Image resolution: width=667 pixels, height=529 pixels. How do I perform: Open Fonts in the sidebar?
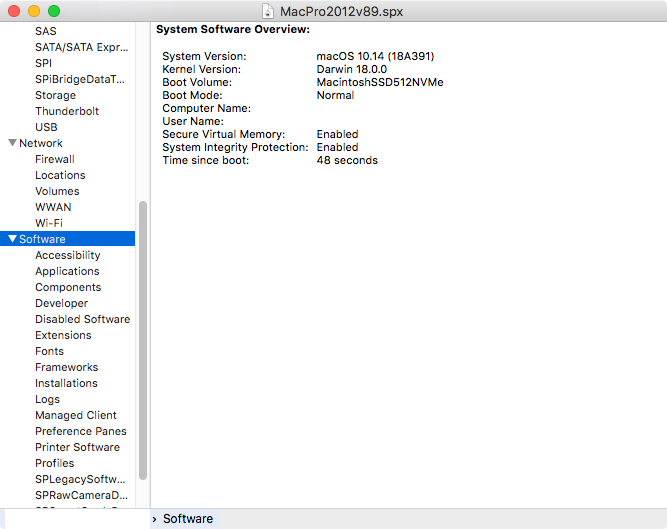coord(49,351)
